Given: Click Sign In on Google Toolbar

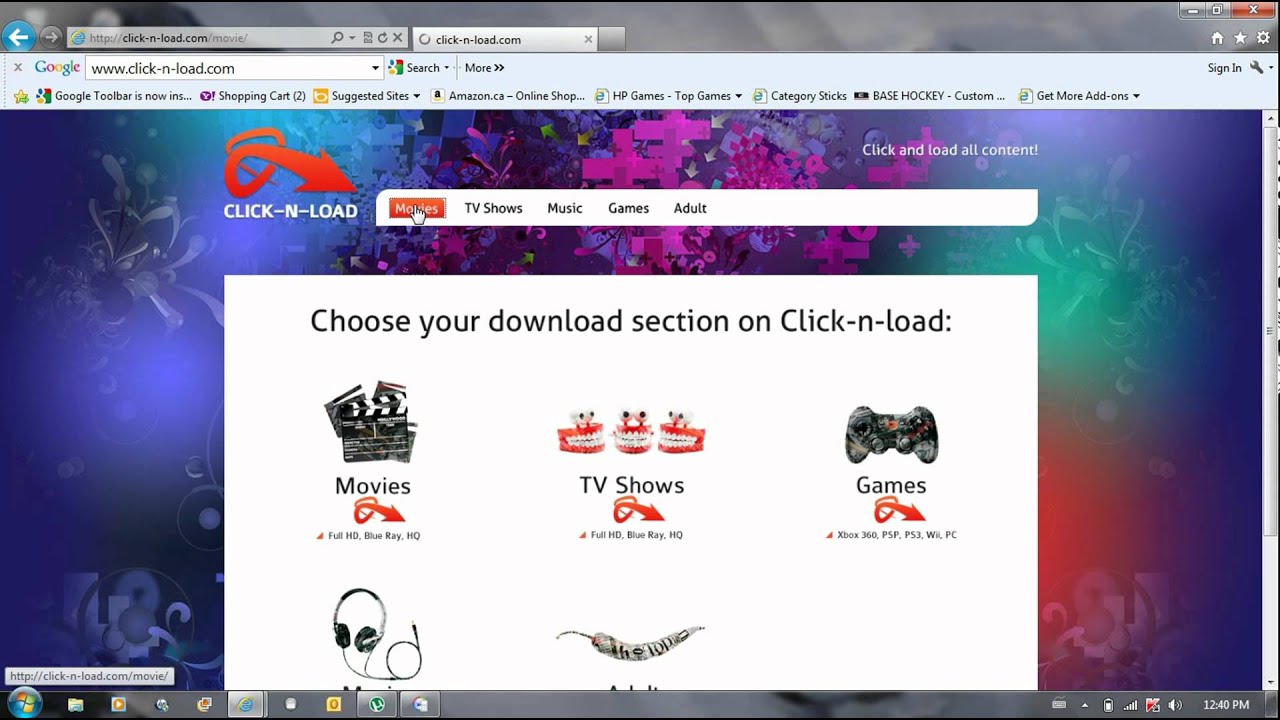Looking at the screenshot, I should point(1224,68).
